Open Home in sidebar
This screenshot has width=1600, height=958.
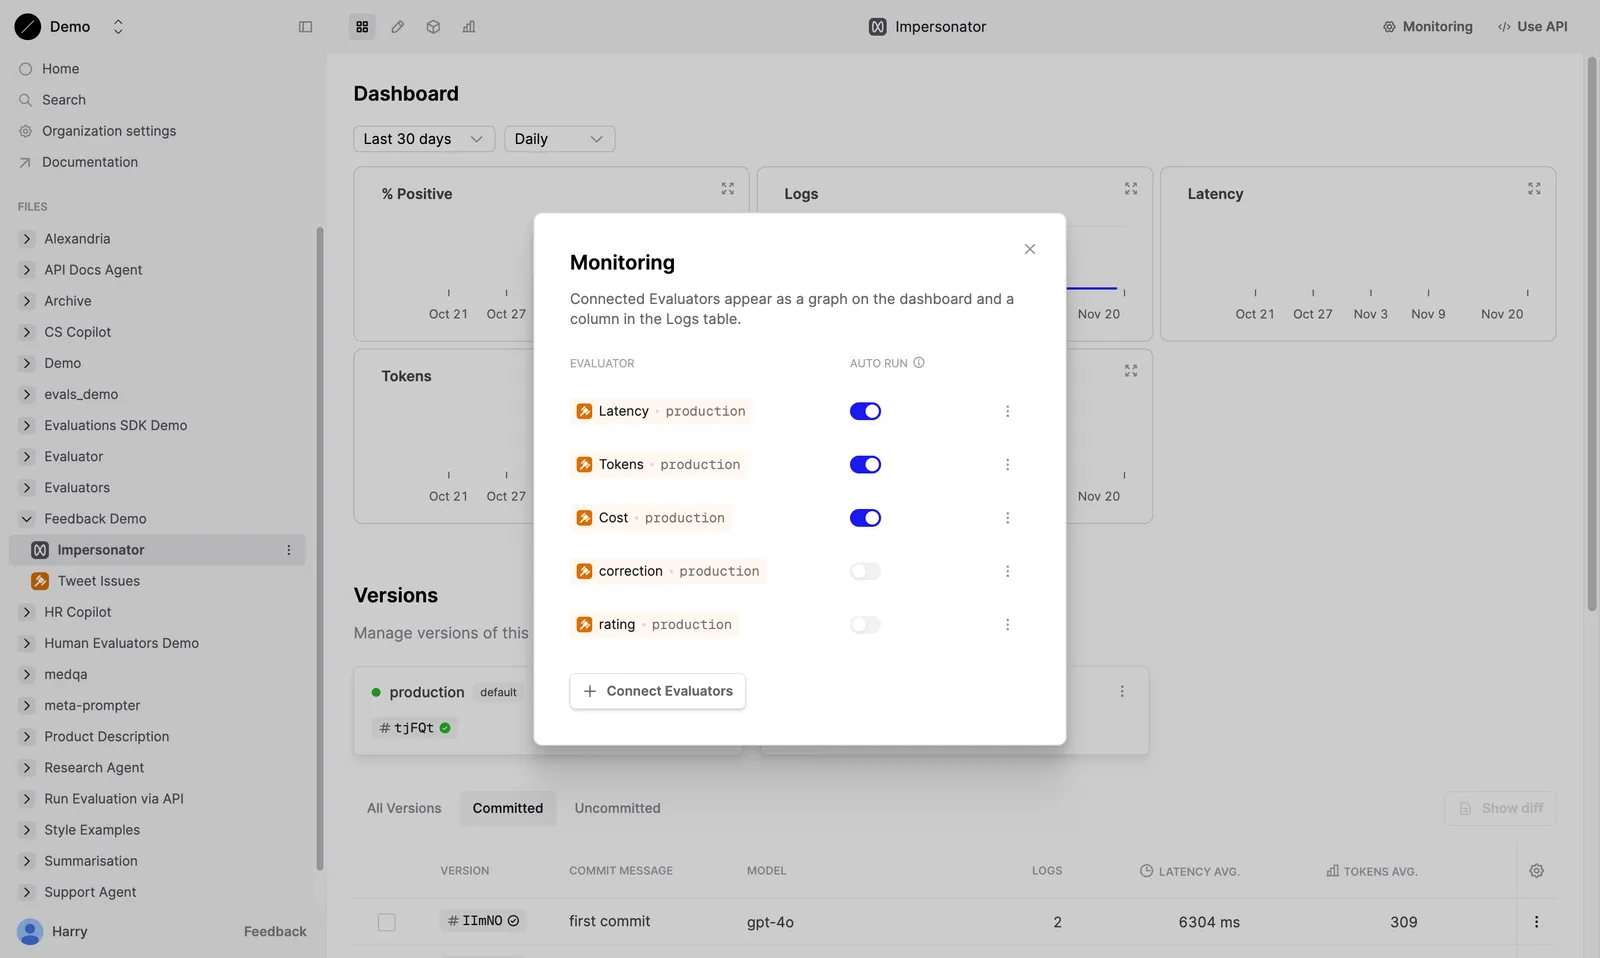point(60,69)
